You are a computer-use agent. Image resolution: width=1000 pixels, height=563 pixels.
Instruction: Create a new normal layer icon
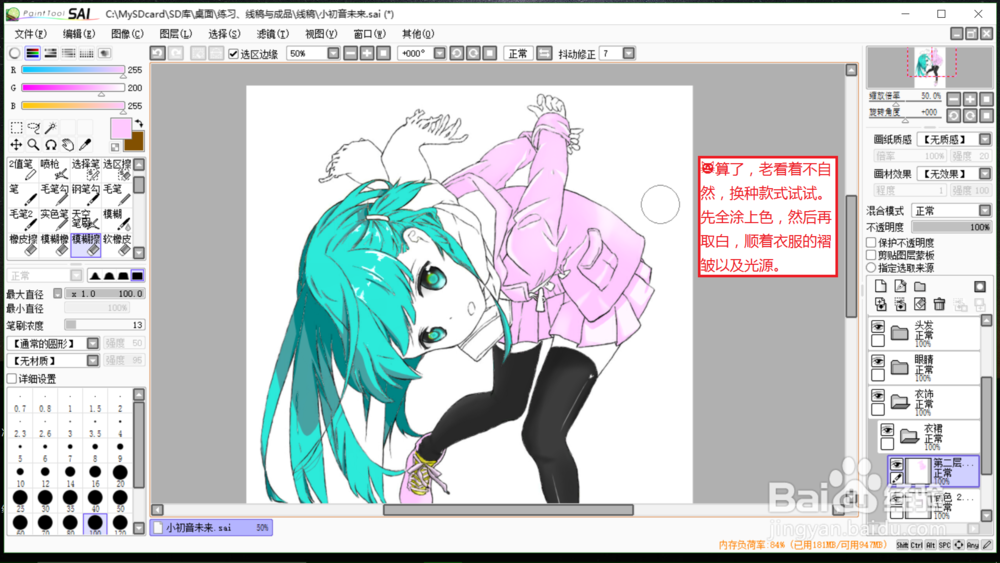point(880,286)
